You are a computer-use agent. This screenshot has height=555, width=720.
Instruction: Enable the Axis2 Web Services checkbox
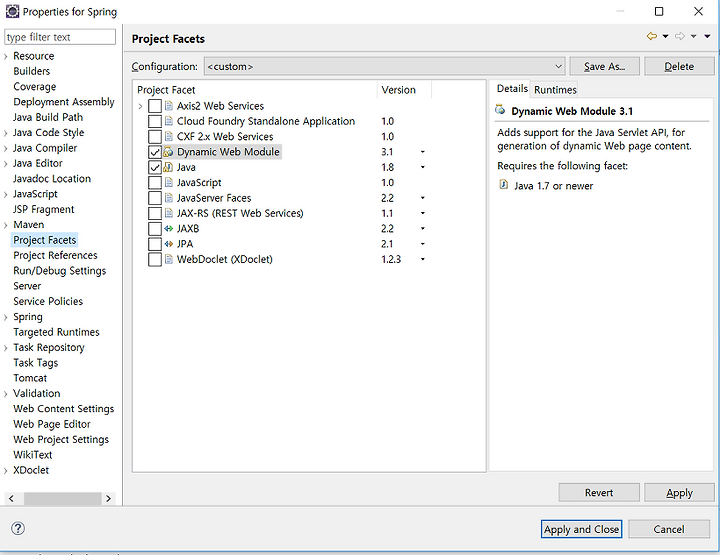click(155, 106)
